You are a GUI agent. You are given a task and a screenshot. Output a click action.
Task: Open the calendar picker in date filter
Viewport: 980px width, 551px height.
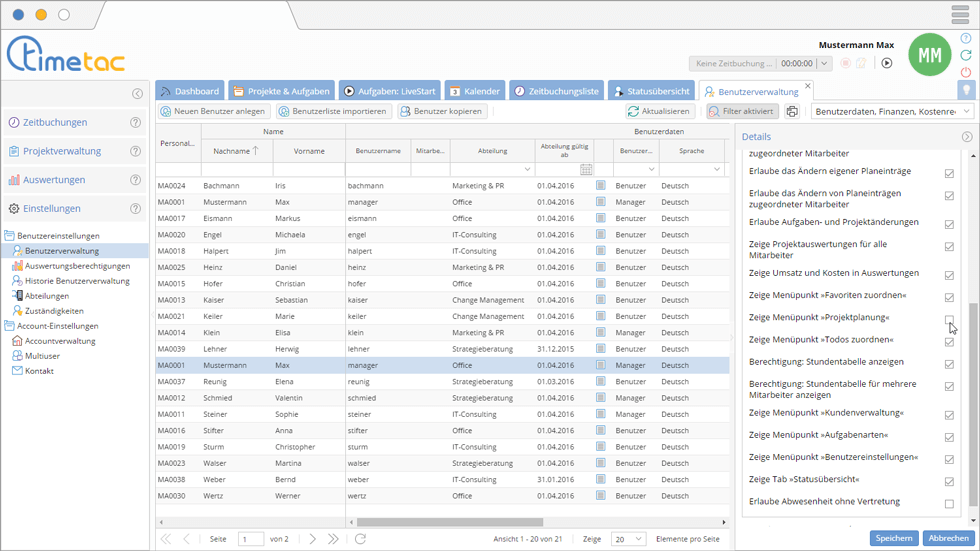point(586,170)
